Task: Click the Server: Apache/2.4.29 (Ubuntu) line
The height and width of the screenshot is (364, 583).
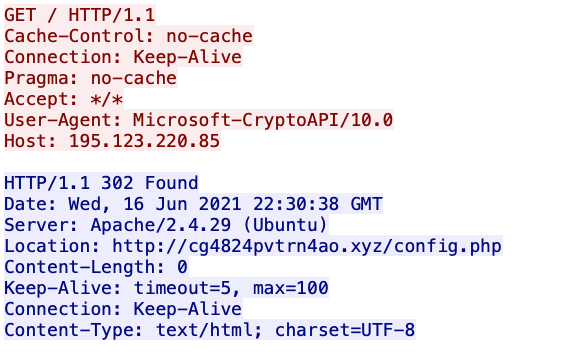Action: (166, 225)
